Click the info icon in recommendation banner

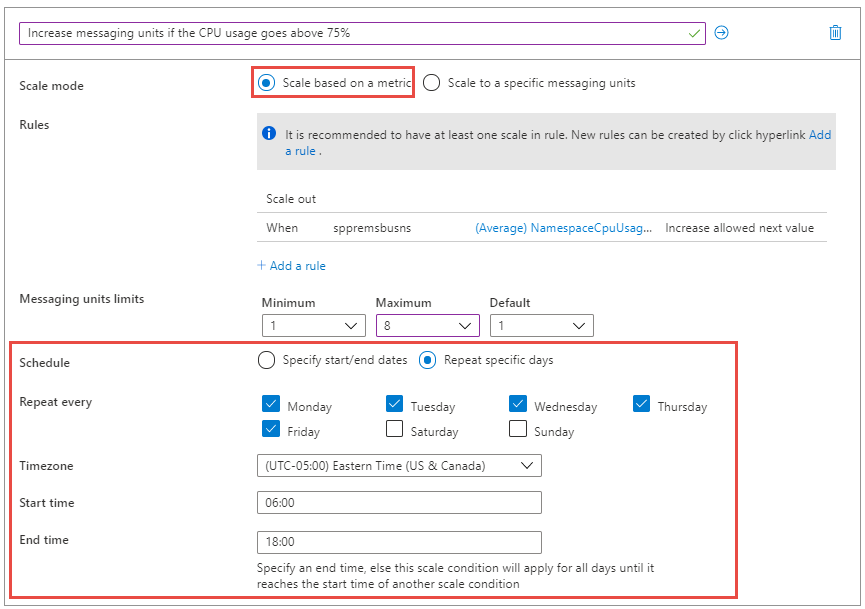pos(269,133)
